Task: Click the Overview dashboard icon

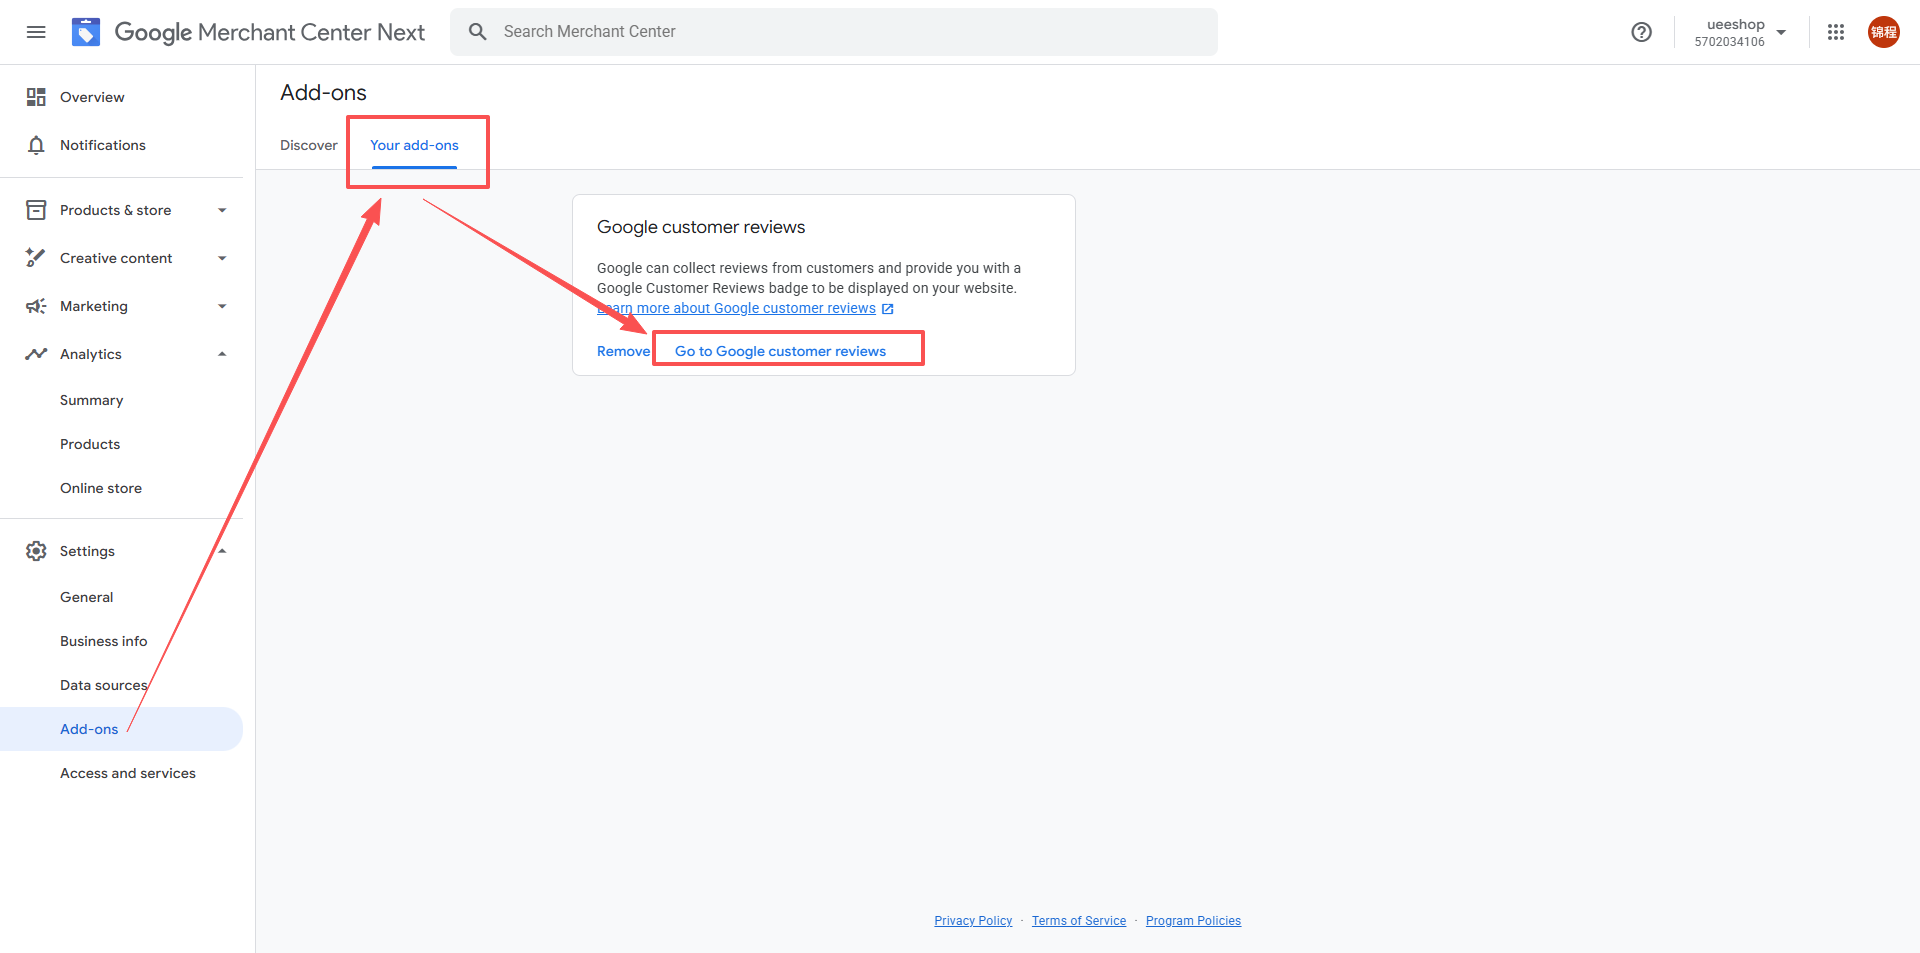Action: (x=36, y=97)
